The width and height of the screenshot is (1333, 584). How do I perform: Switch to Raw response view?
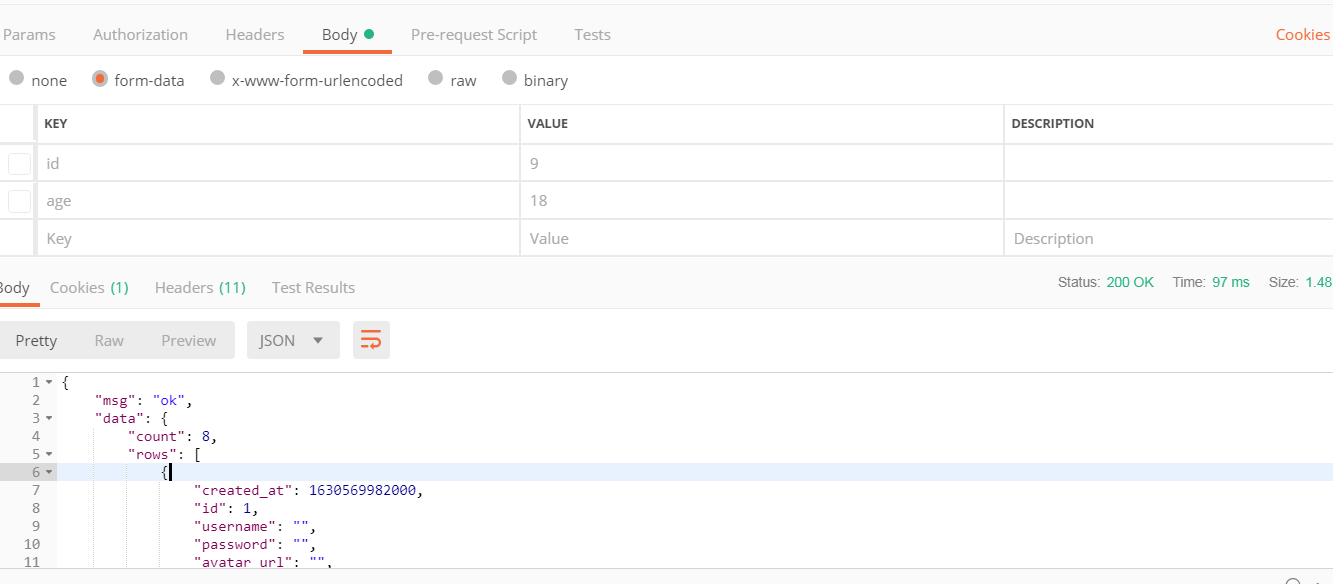(109, 340)
